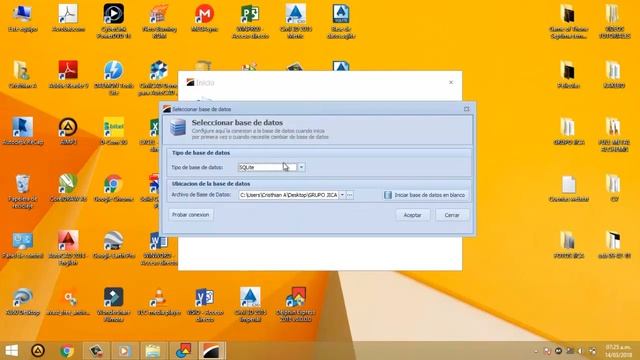Open the S-Cost desktop shortcut
The image size is (640, 360).
[x=113, y=131]
